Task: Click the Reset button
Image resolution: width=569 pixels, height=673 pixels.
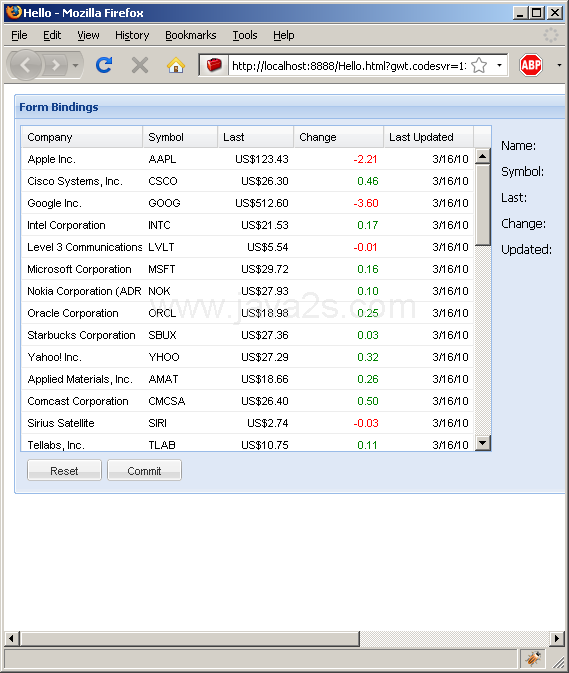Action: click(x=64, y=470)
